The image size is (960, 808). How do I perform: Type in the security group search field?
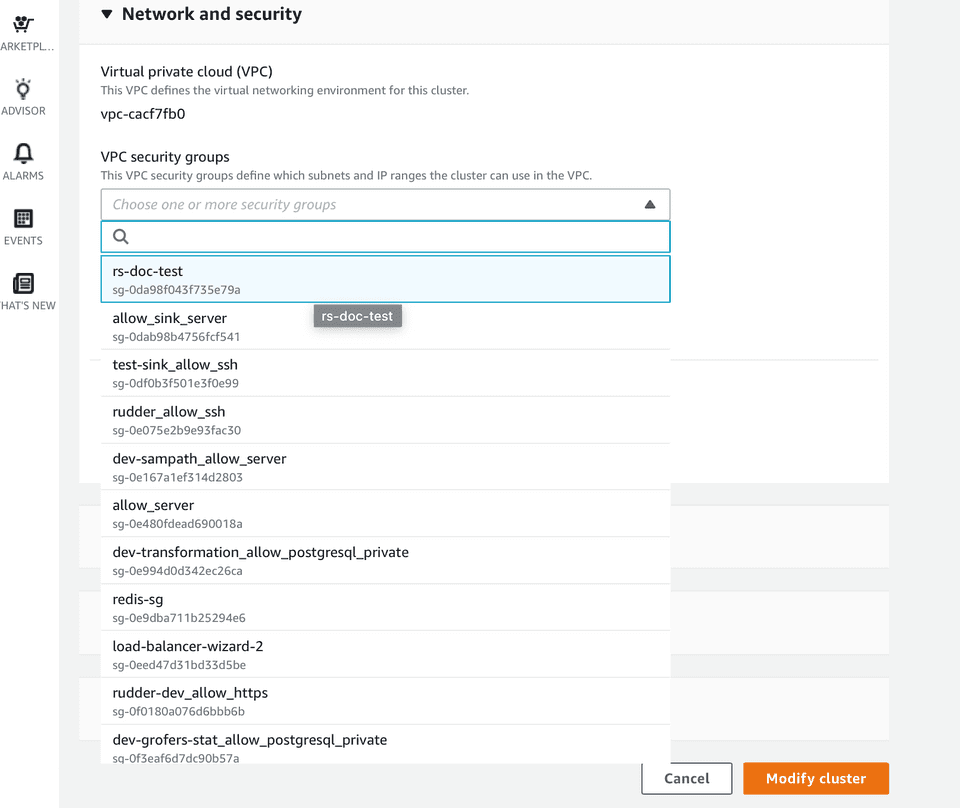tap(395, 237)
